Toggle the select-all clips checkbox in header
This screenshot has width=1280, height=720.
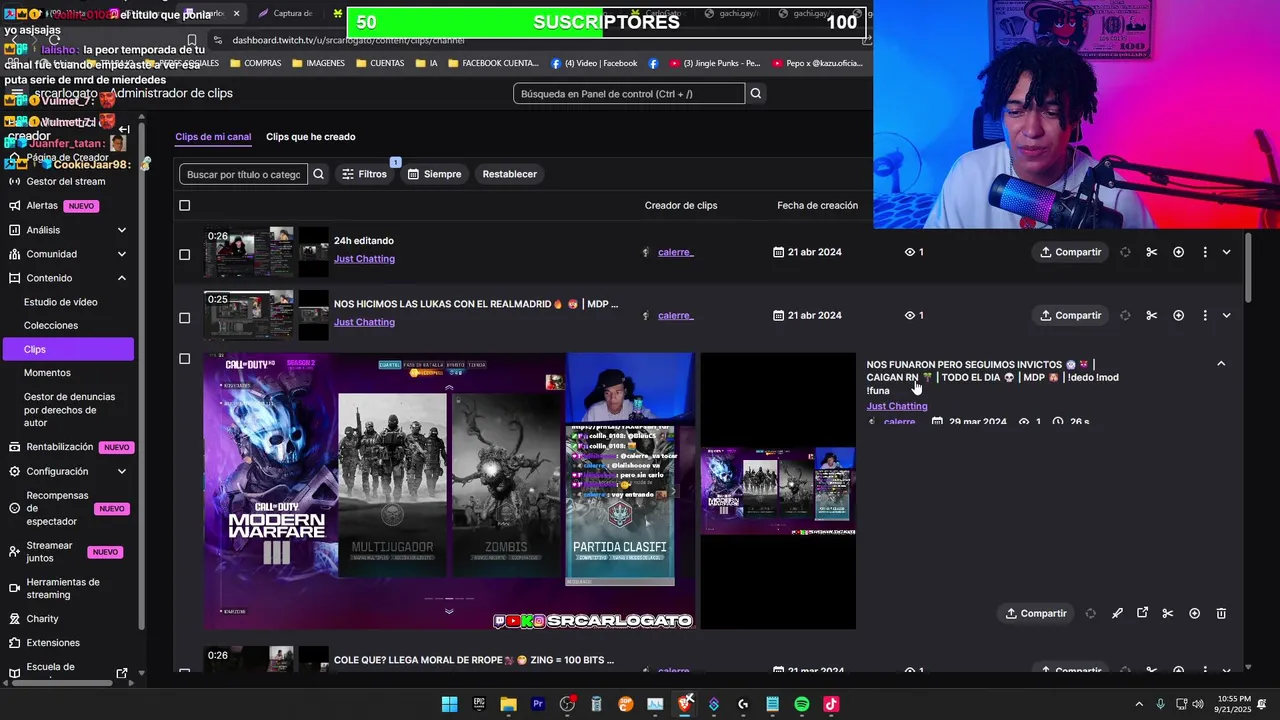[x=184, y=205]
